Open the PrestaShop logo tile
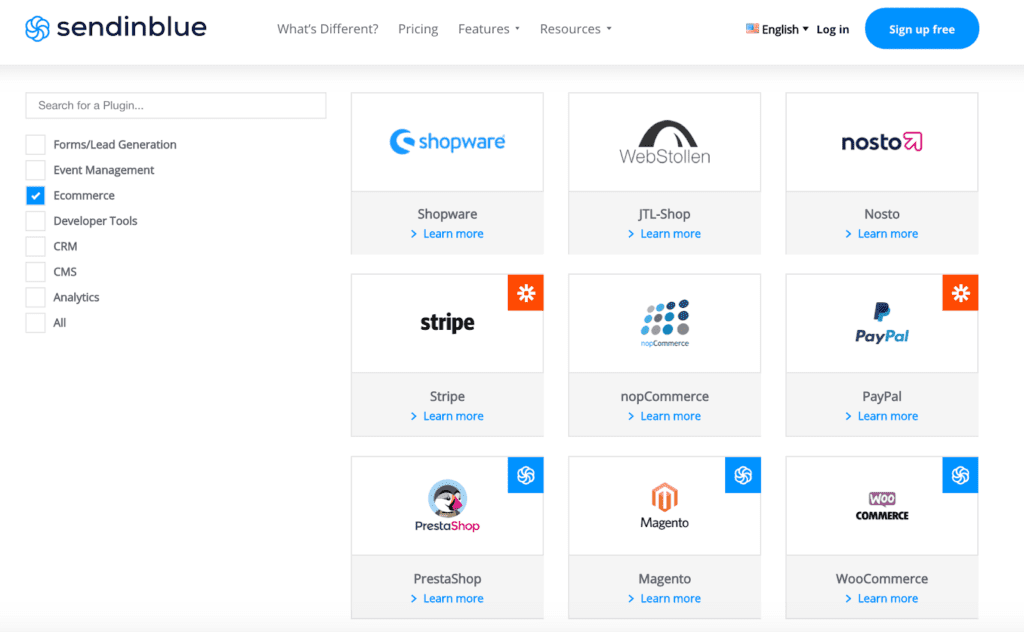Screen dimensions: 1024x632 click(x=447, y=506)
